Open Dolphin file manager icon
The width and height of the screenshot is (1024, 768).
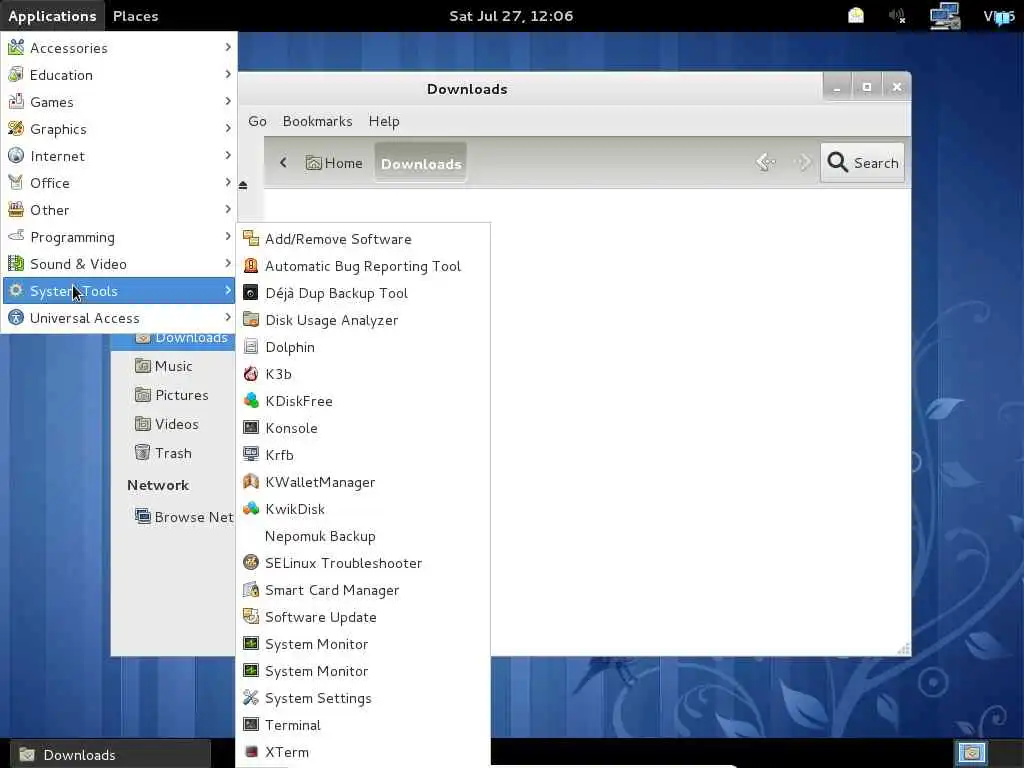pyautogui.click(x=251, y=347)
